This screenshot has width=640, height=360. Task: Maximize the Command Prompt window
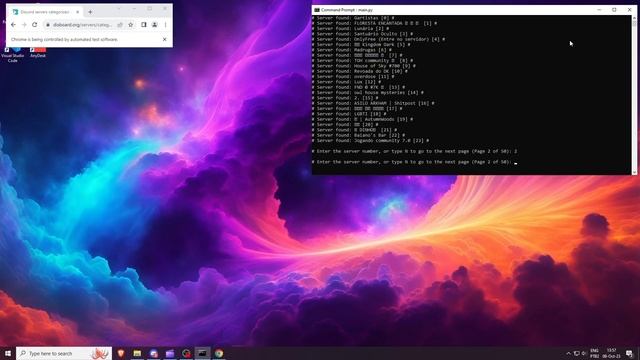point(614,10)
